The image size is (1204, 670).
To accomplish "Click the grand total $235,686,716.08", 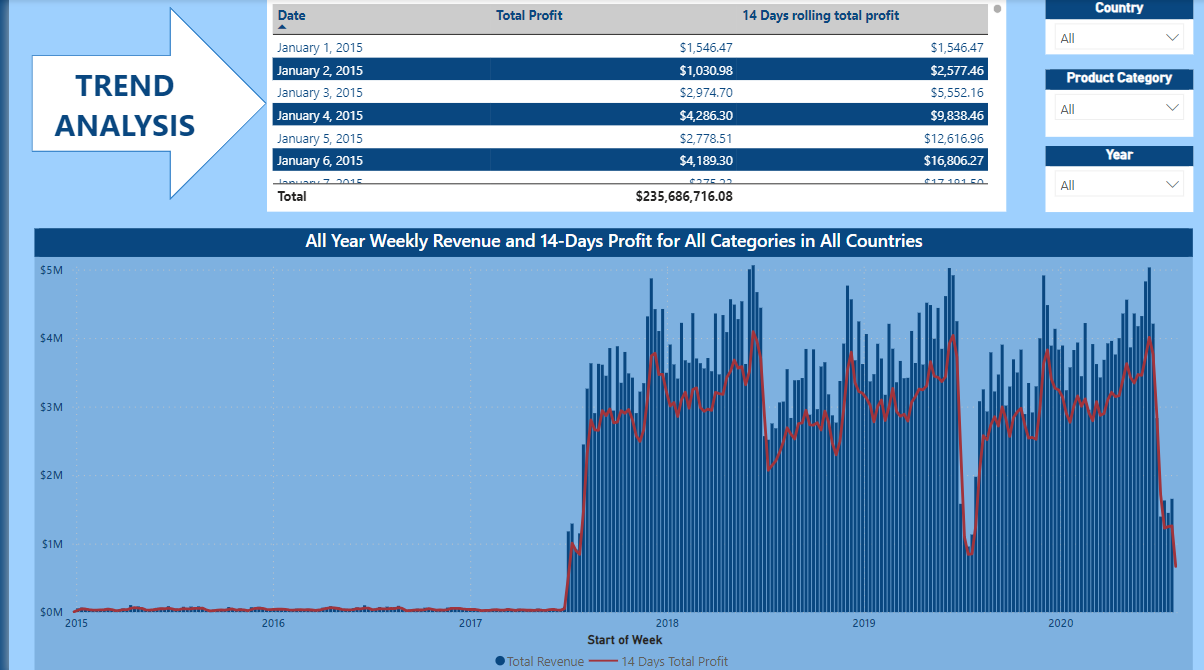I will tap(684, 197).
